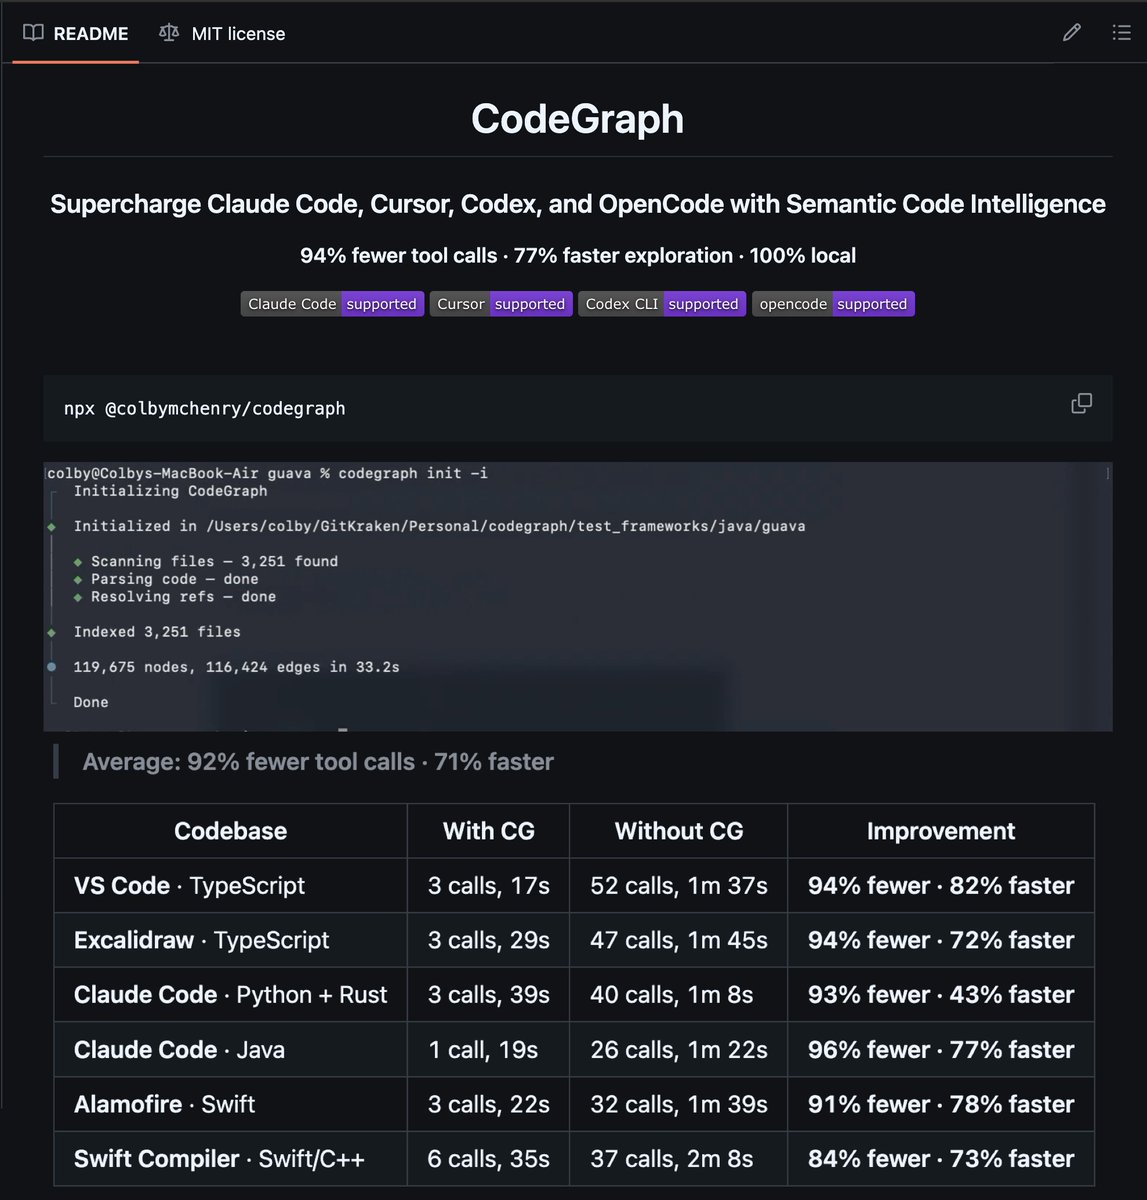Click the '91% fewer · 78% faster' cell
Viewport: 1147px width, 1200px height.
tap(941, 1104)
